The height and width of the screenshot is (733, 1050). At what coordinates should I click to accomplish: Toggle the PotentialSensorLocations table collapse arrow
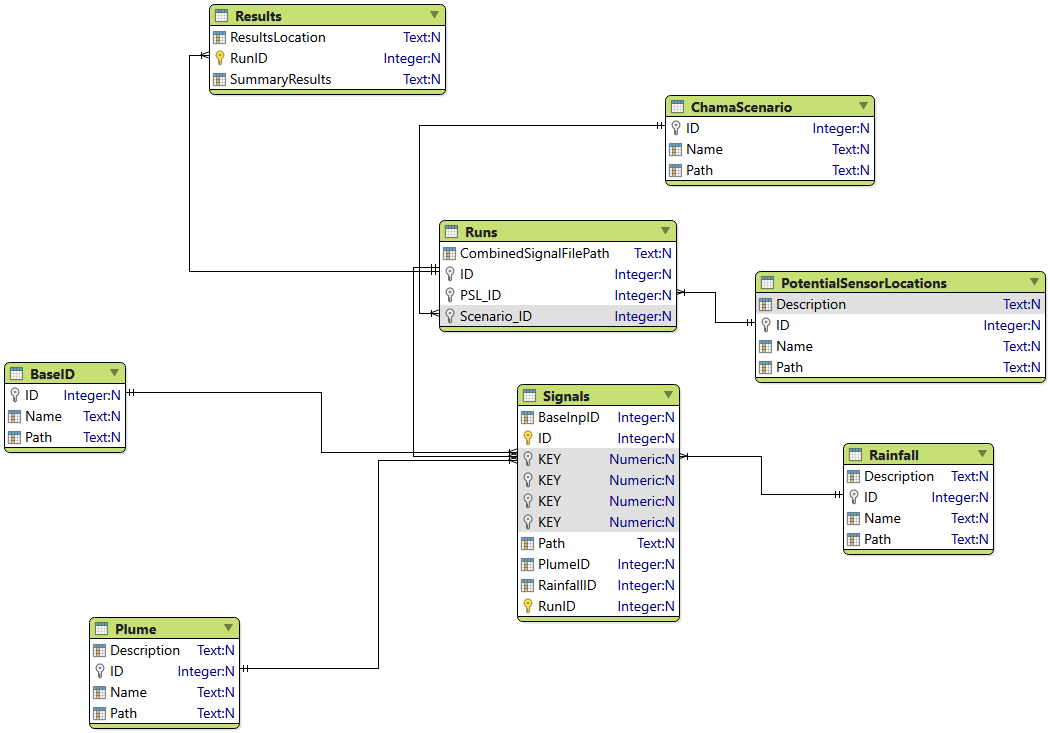click(1034, 282)
